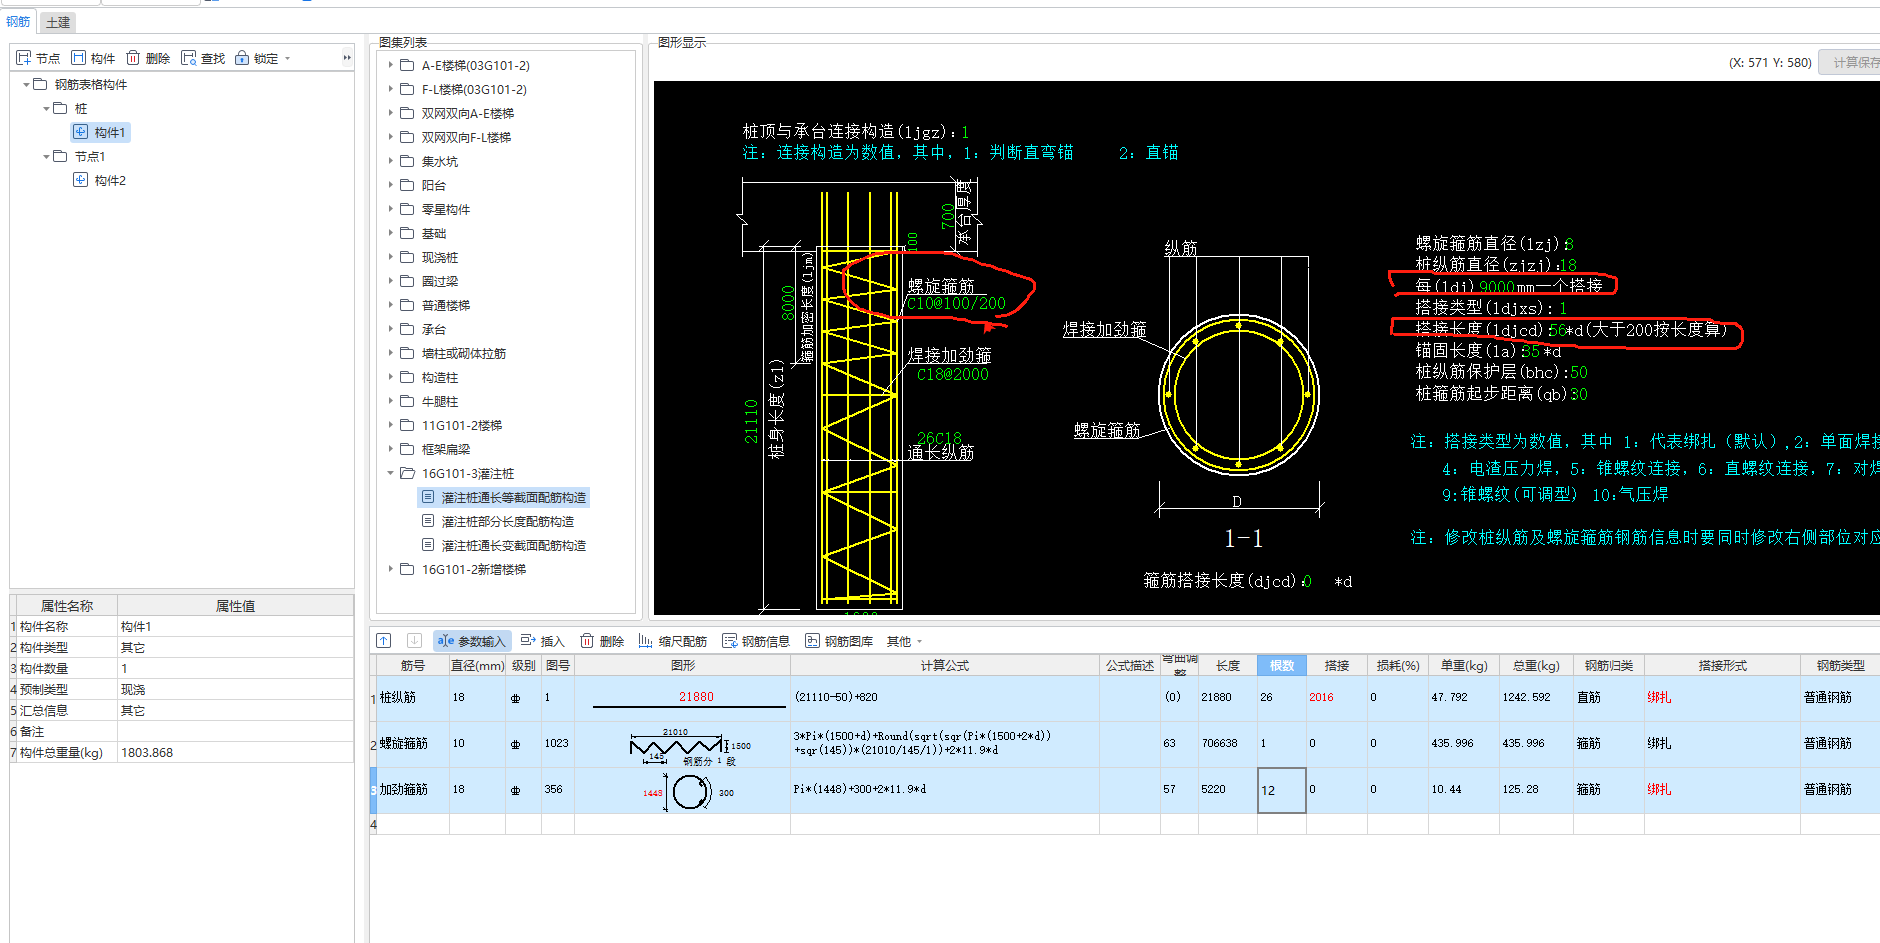The height and width of the screenshot is (943, 1880).
Task: Click the 预制类型 value 现浇
Action: (235, 690)
